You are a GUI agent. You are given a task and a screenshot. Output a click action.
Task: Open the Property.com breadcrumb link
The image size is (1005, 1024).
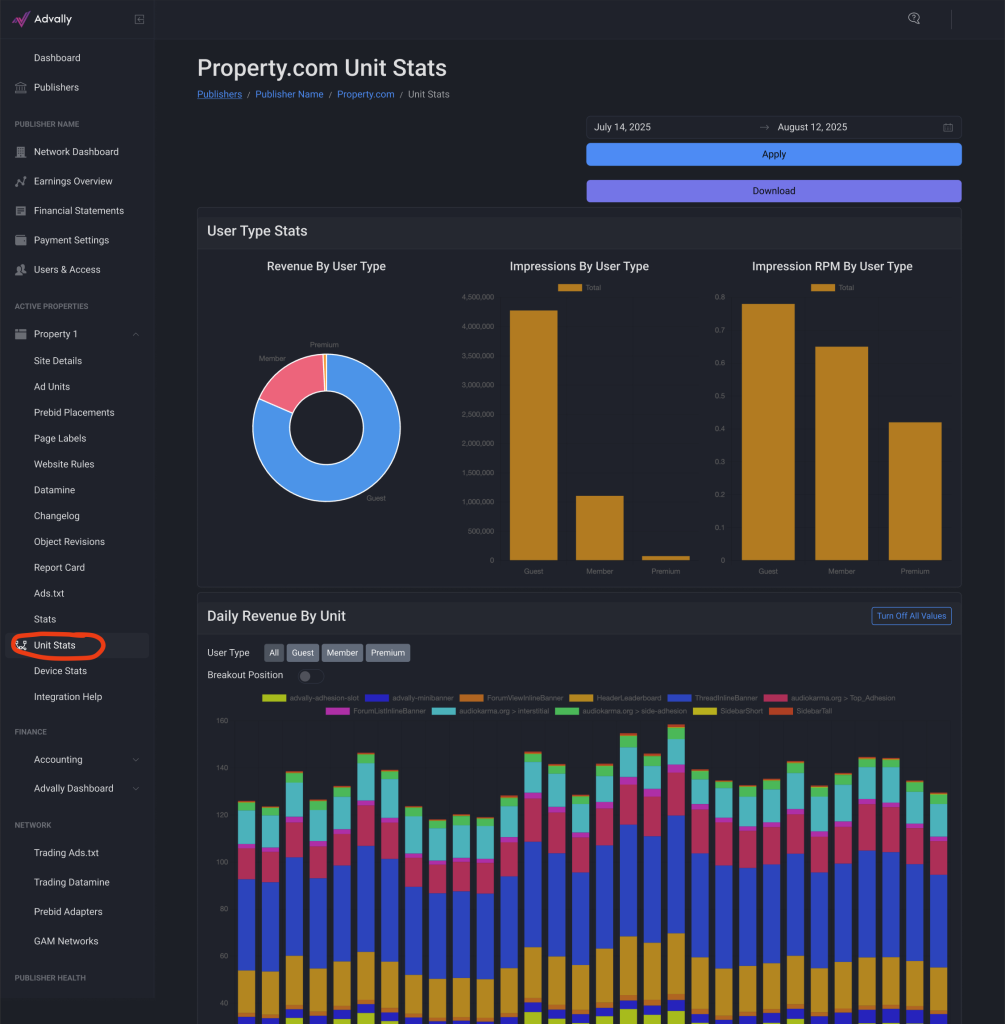tap(366, 95)
